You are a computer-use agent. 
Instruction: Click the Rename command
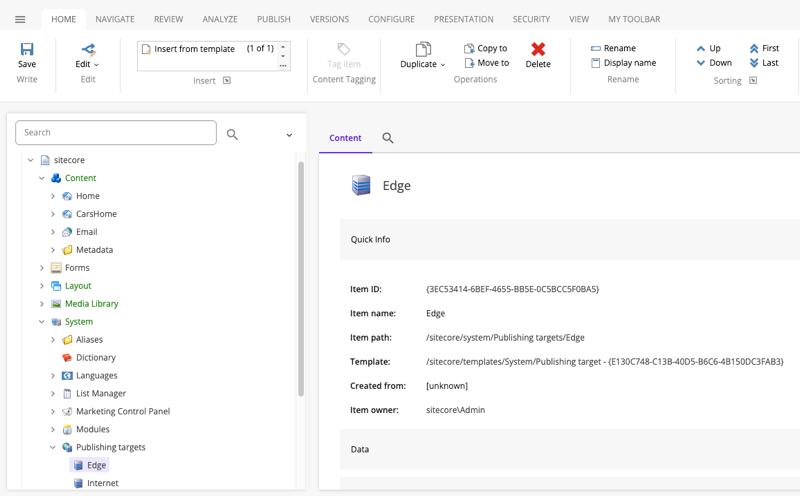pyautogui.click(x=613, y=48)
